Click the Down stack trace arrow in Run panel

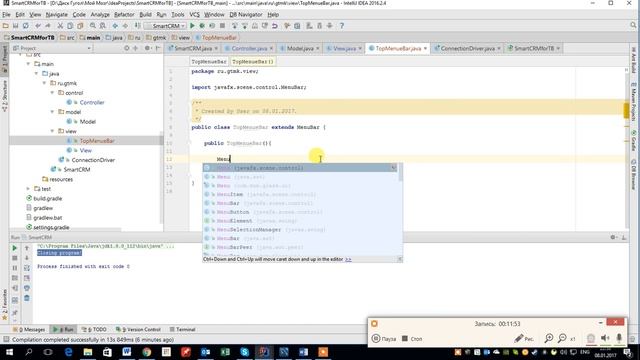click(27, 258)
